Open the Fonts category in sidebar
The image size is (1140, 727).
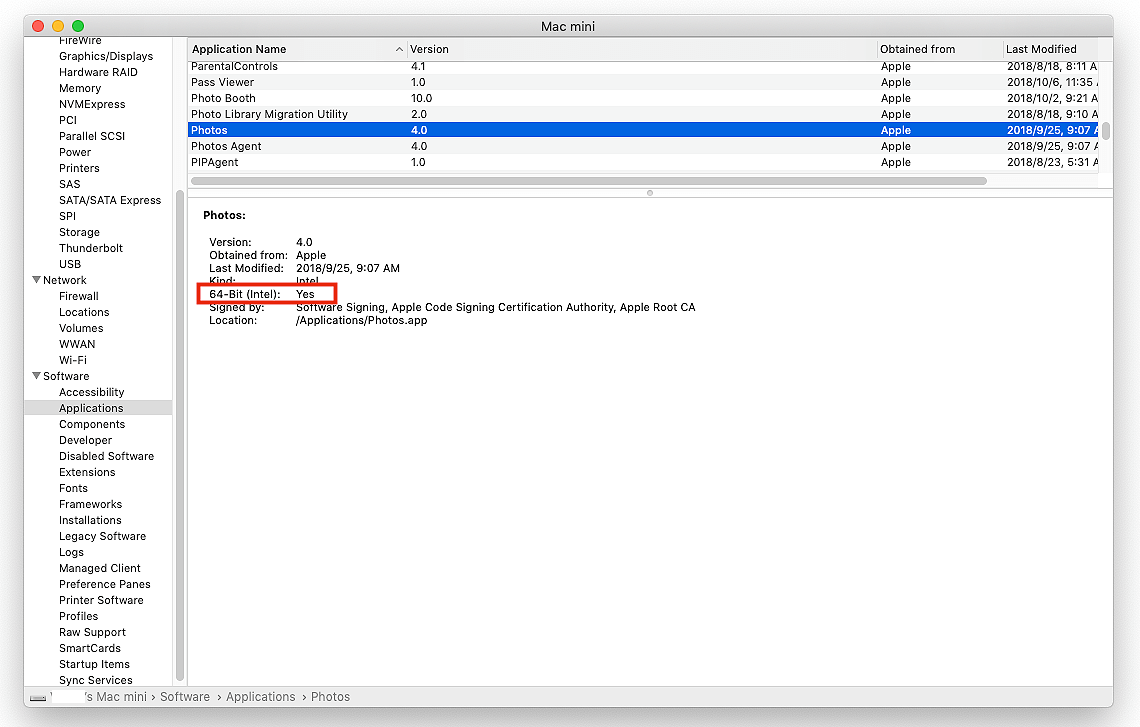pyautogui.click(x=73, y=488)
